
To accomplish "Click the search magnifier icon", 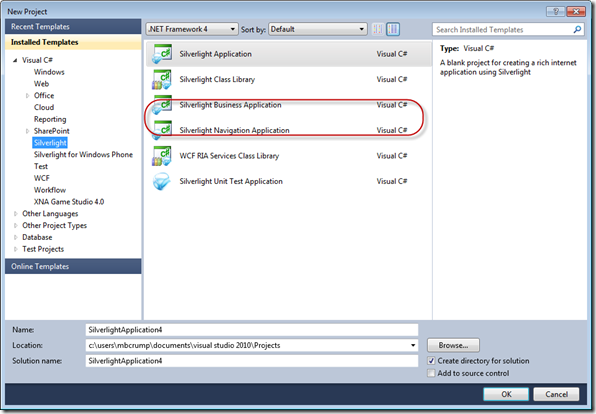I will 577,29.
